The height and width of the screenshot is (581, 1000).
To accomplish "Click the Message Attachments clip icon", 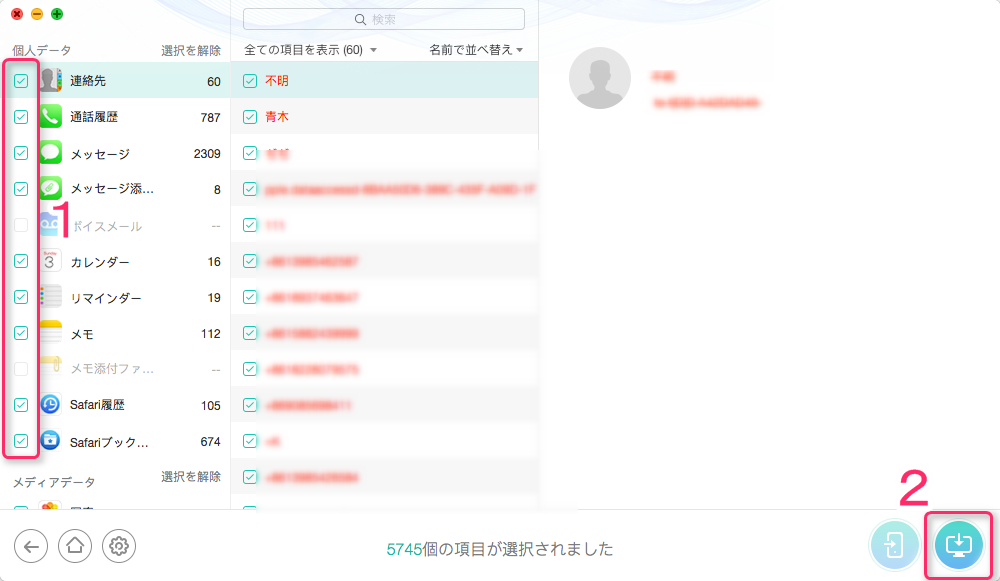I will tap(50, 188).
